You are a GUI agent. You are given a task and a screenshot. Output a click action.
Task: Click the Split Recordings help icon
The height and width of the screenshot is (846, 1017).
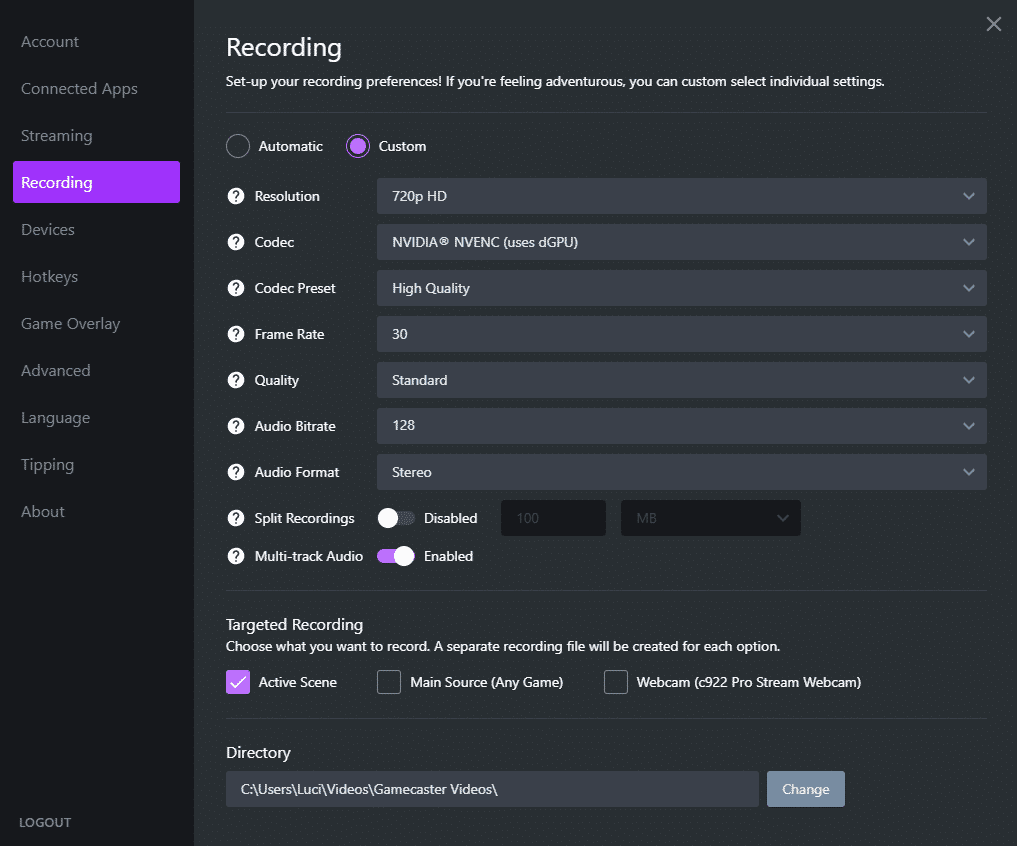(236, 518)
